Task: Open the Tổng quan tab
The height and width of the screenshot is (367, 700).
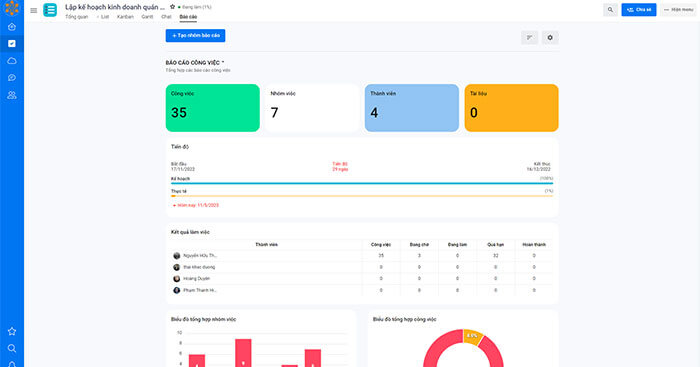Action: coord(77,17)
